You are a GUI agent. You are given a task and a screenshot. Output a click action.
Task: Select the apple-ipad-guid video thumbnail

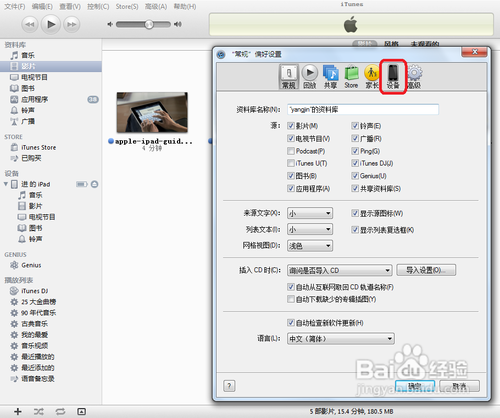tap(152, 112)
